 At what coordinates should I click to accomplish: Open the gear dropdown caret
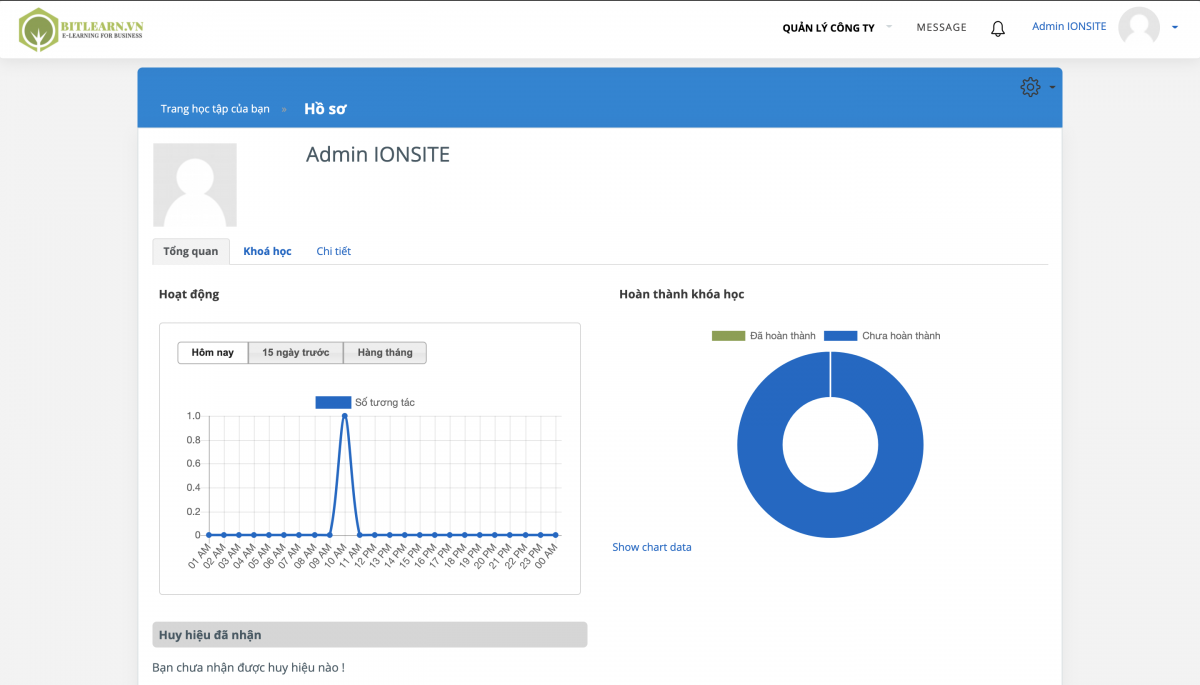click(x=1052, y=88)
